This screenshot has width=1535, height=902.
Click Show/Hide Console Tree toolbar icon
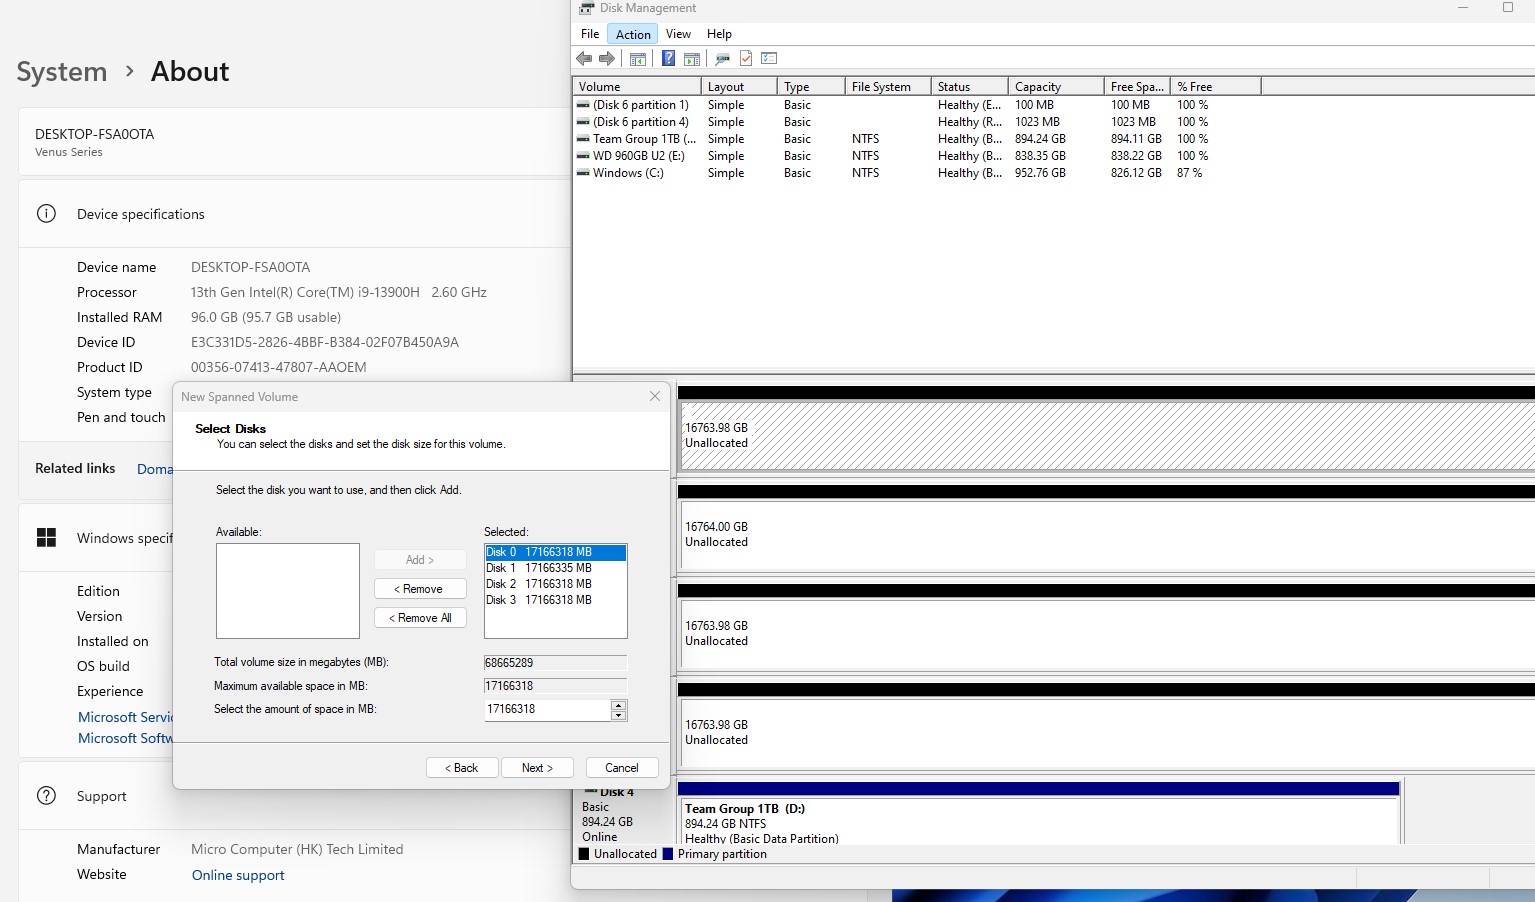point(638,59)
